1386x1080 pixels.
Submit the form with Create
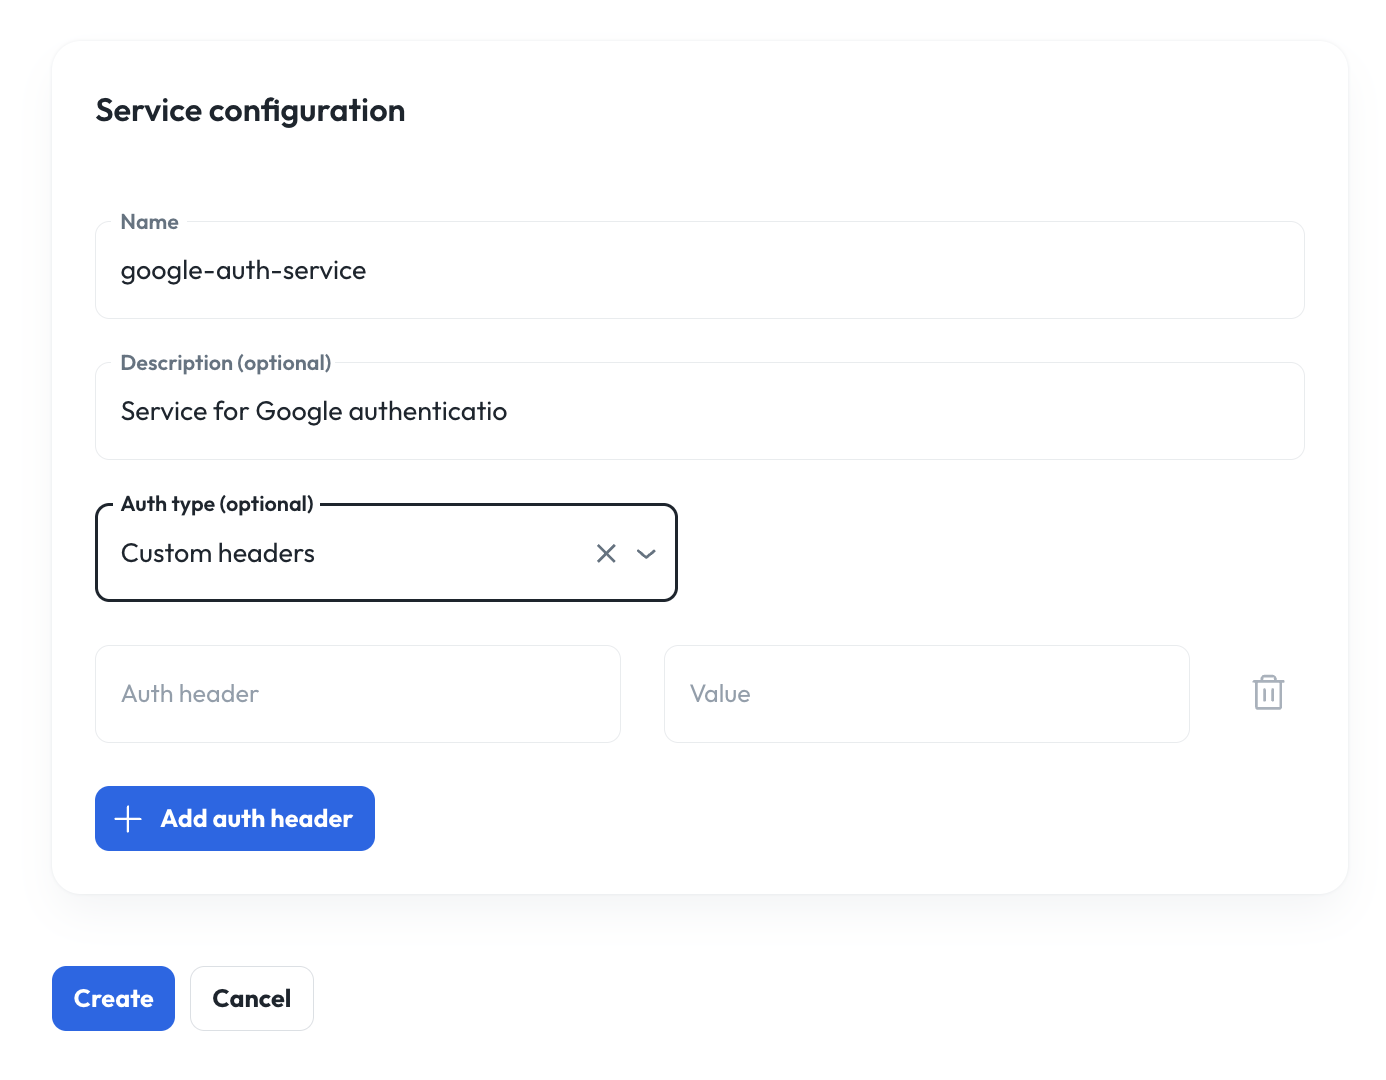click(113, 998)
